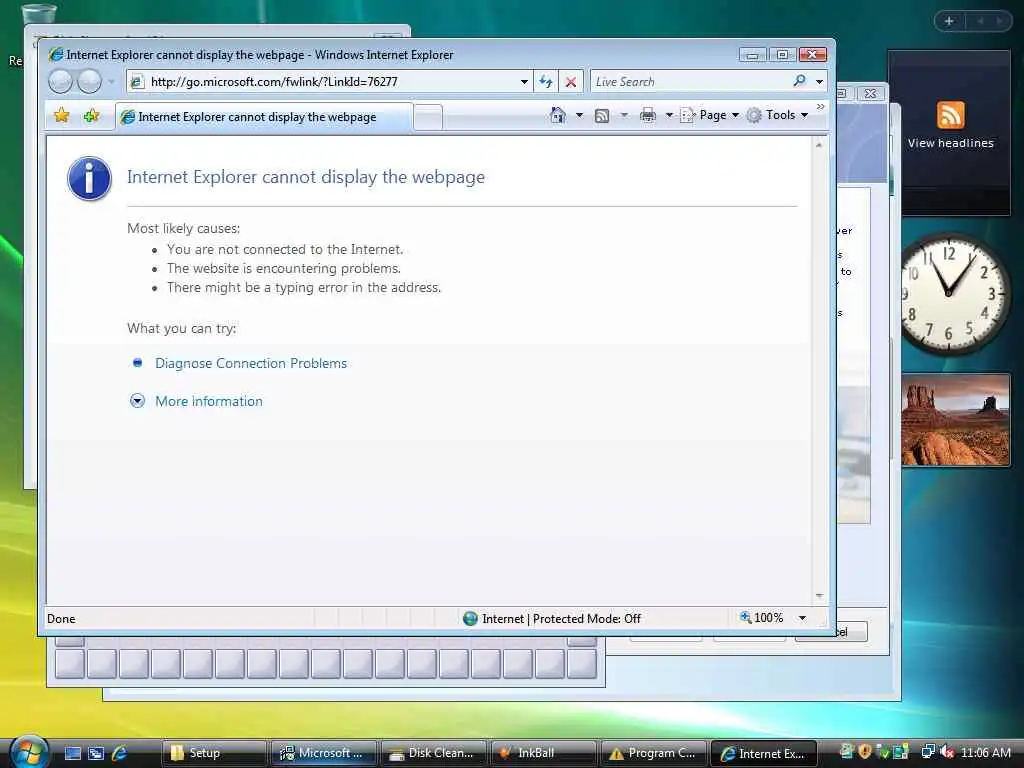Click the sidebar add gadget plus button
Viewport: 1024px width, 768px height.
pos(949,21)
